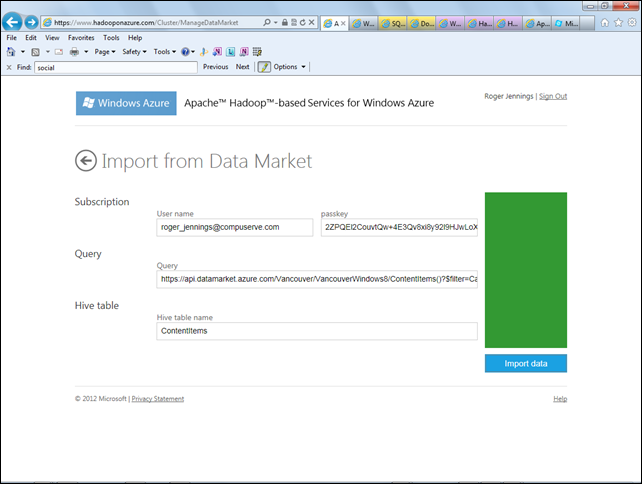
Task: Click the Lync 'L' toolbar icon
Action: (x=231, y=52)
